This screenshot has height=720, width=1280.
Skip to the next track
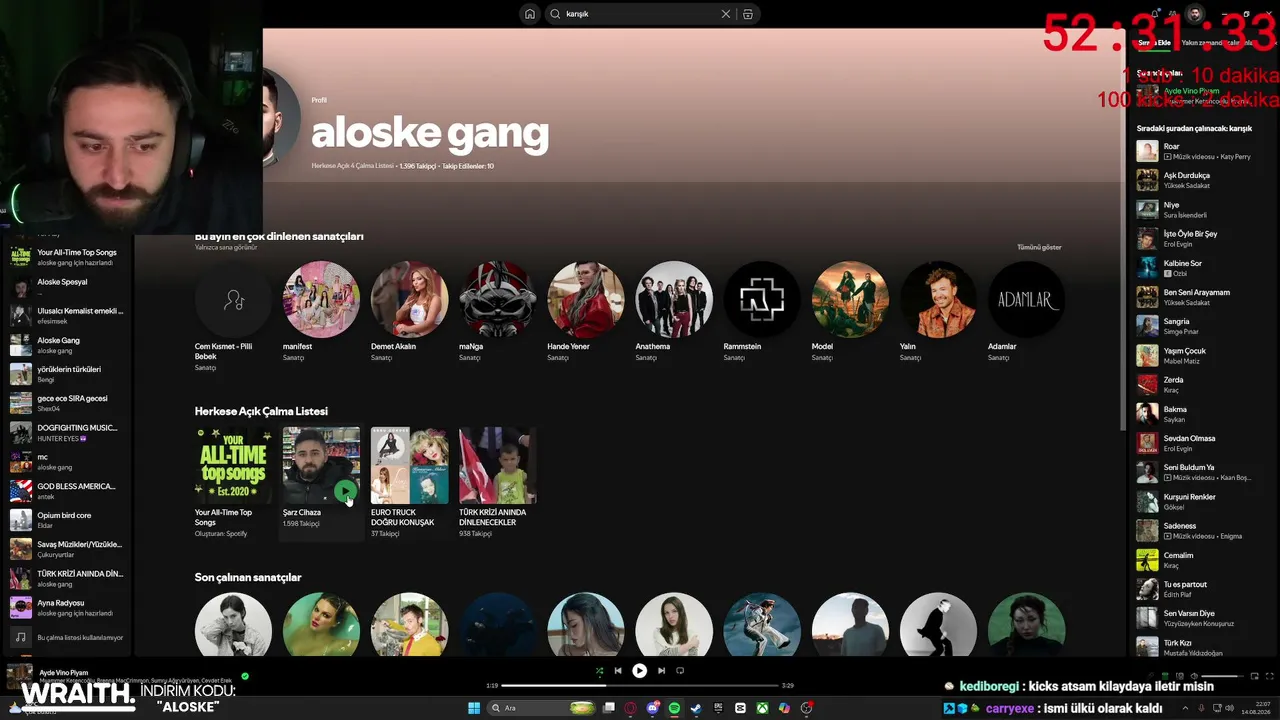tap(661, 671)
